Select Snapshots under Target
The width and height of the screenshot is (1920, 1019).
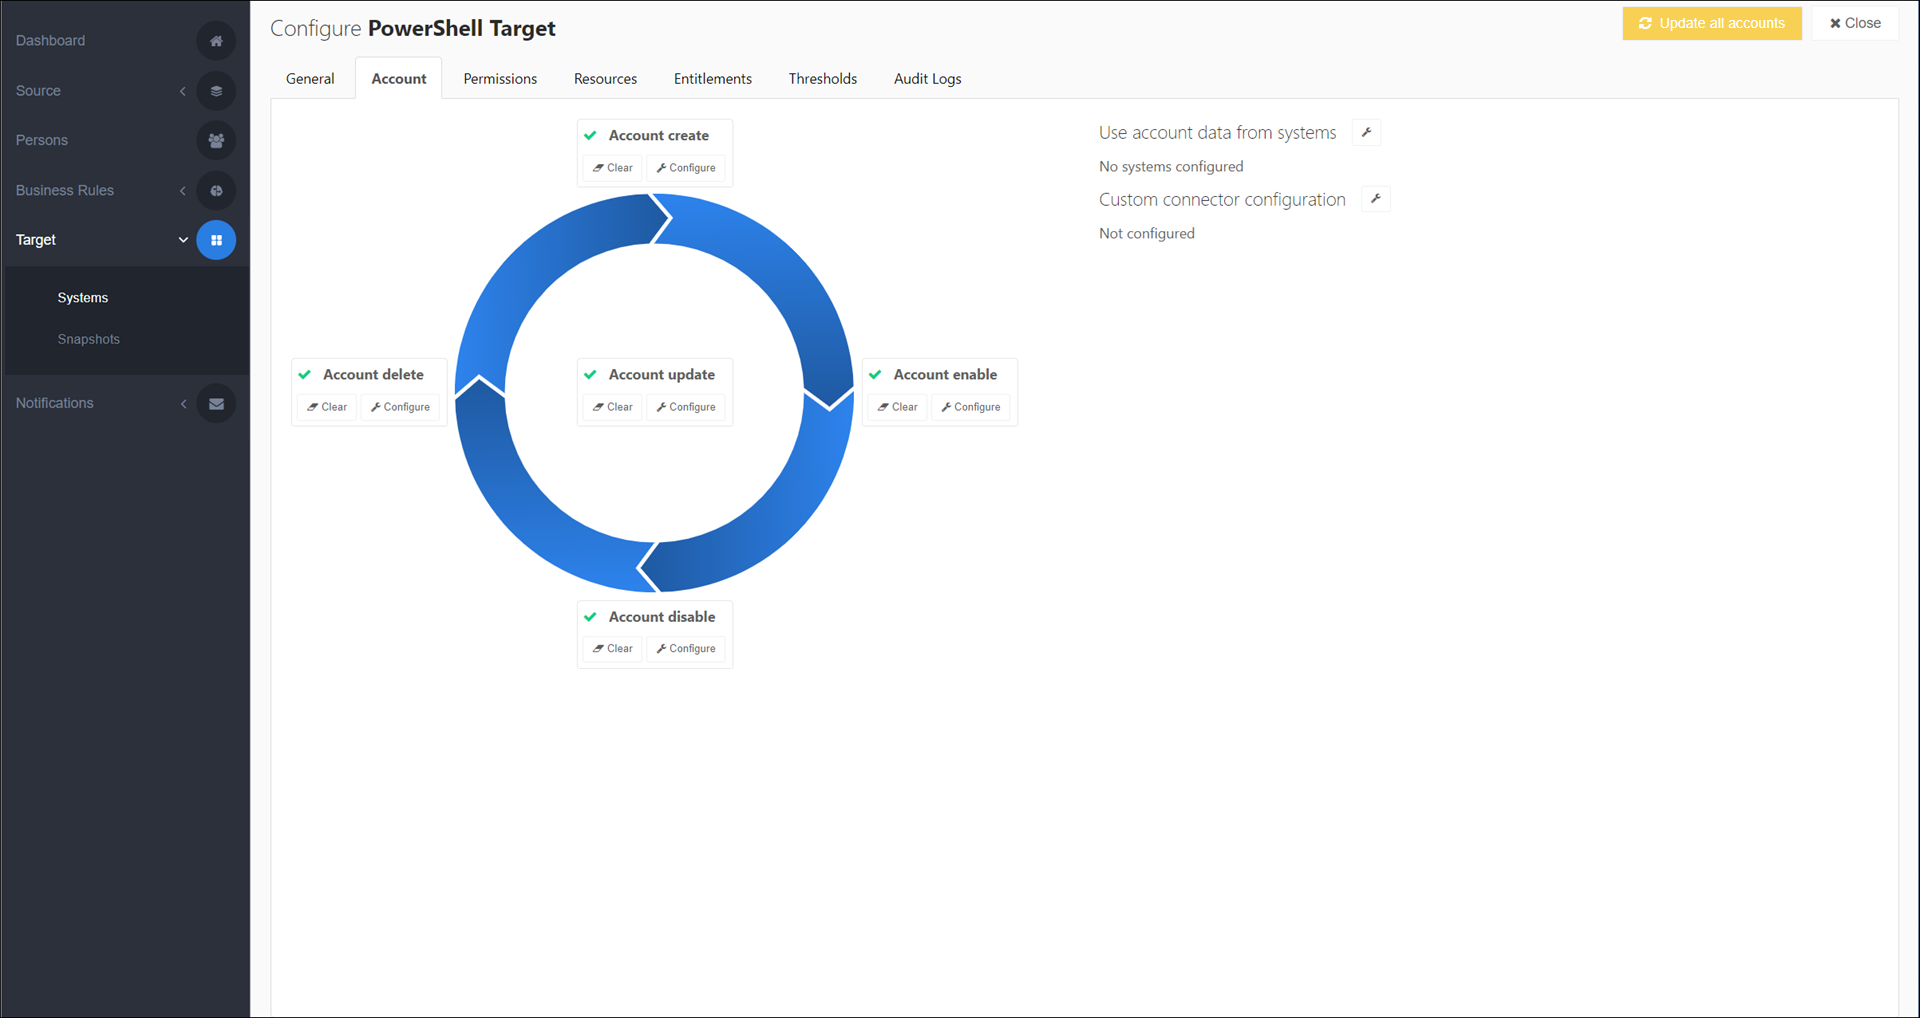point(89,340)
